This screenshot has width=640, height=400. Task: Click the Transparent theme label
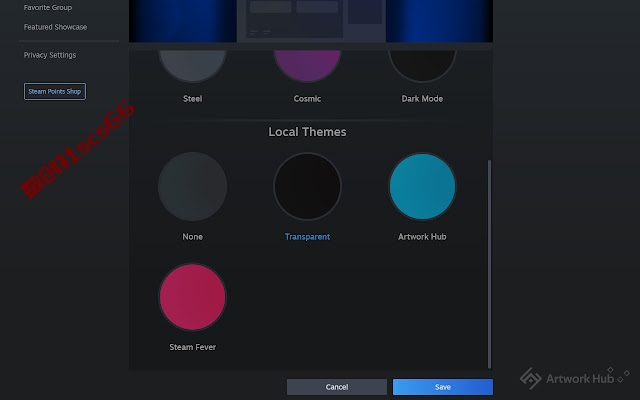307,237
